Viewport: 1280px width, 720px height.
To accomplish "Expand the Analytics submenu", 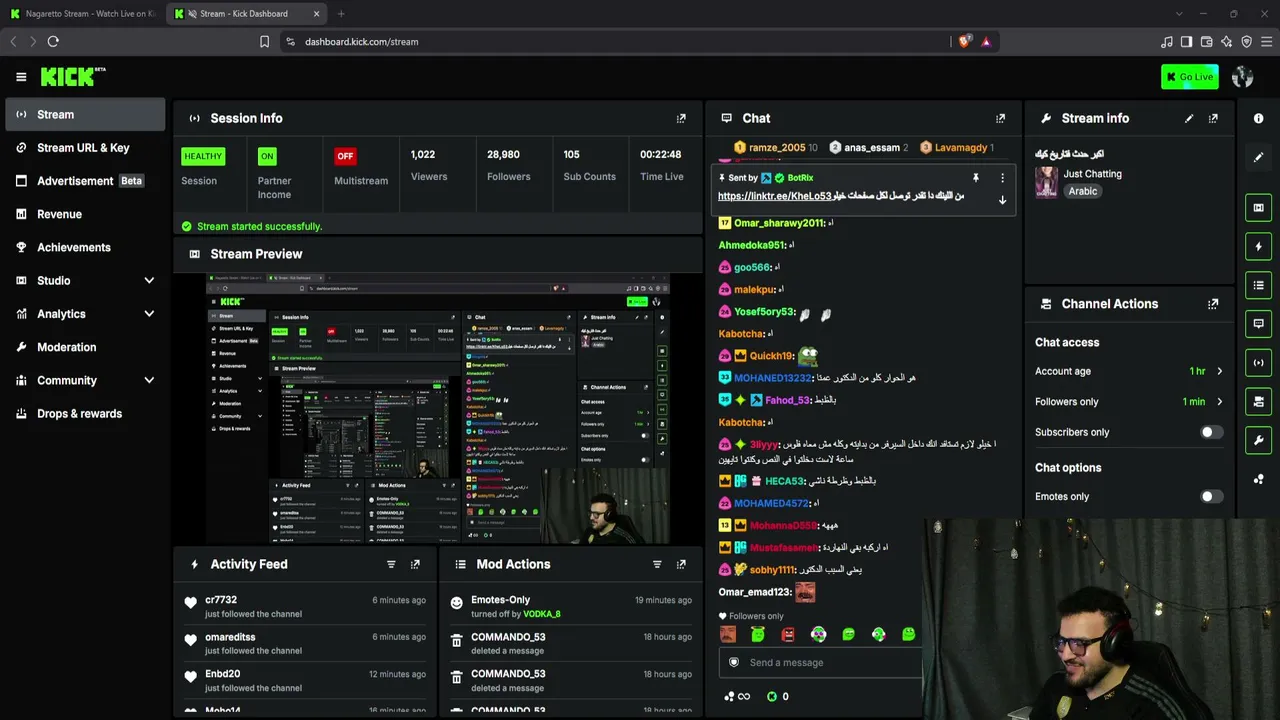I will 149,314.
